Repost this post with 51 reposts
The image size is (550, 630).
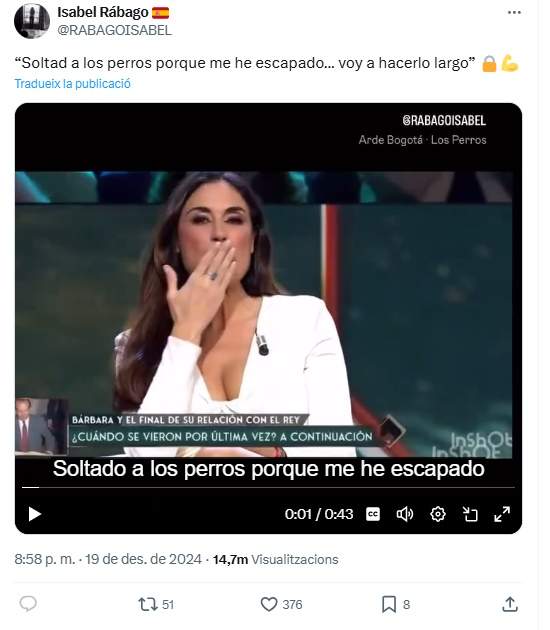click(x=156, y=604)
